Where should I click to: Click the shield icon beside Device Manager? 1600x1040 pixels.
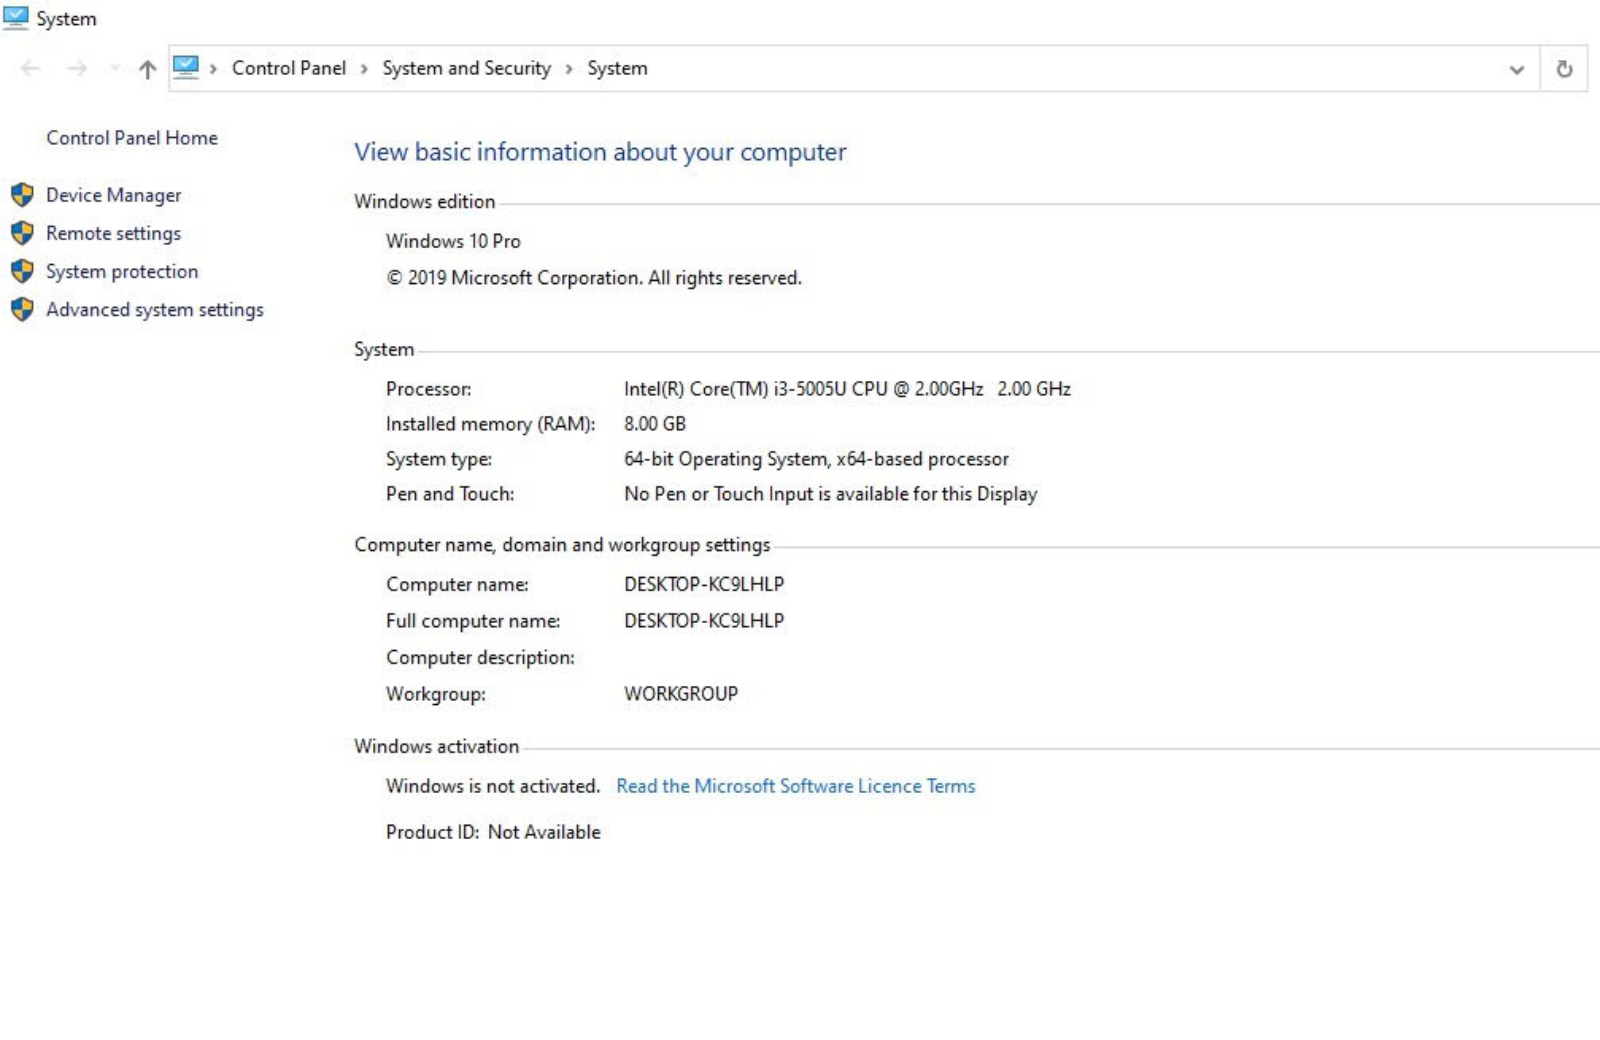pos(22,195)
